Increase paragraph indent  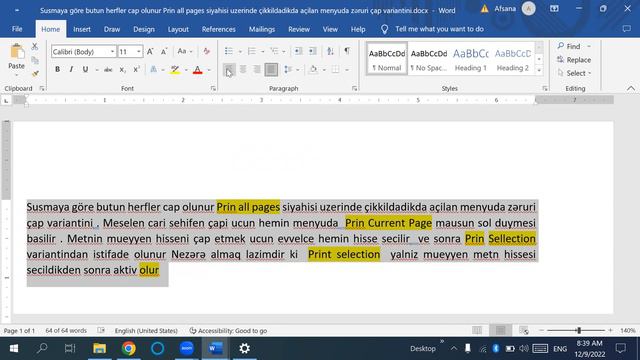[313, 51]
